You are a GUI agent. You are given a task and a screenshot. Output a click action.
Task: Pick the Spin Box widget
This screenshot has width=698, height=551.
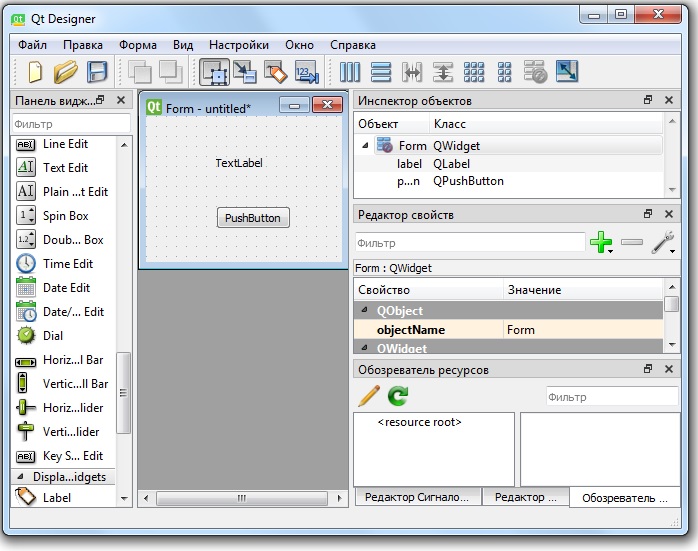coord(65,216)
